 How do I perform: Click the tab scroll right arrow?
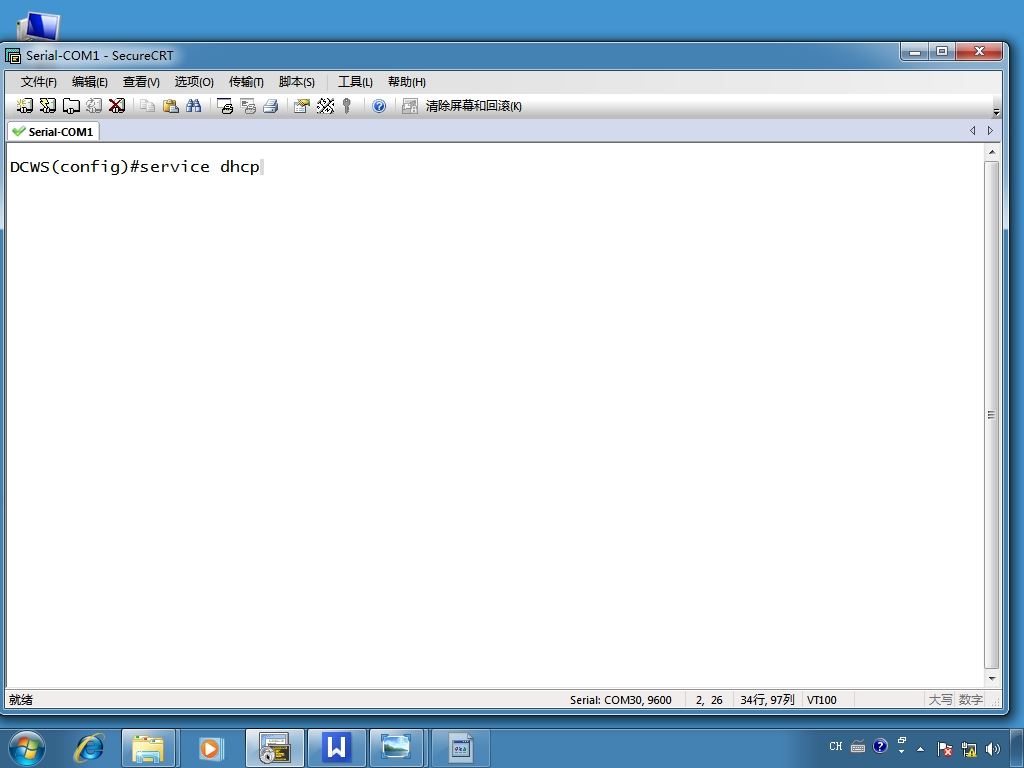pos(991,131)
